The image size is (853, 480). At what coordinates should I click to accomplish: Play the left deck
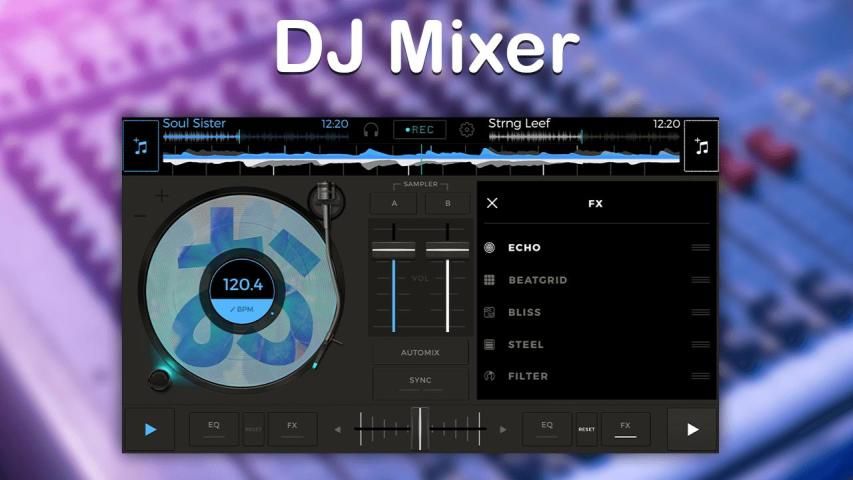tap(151, 429)
